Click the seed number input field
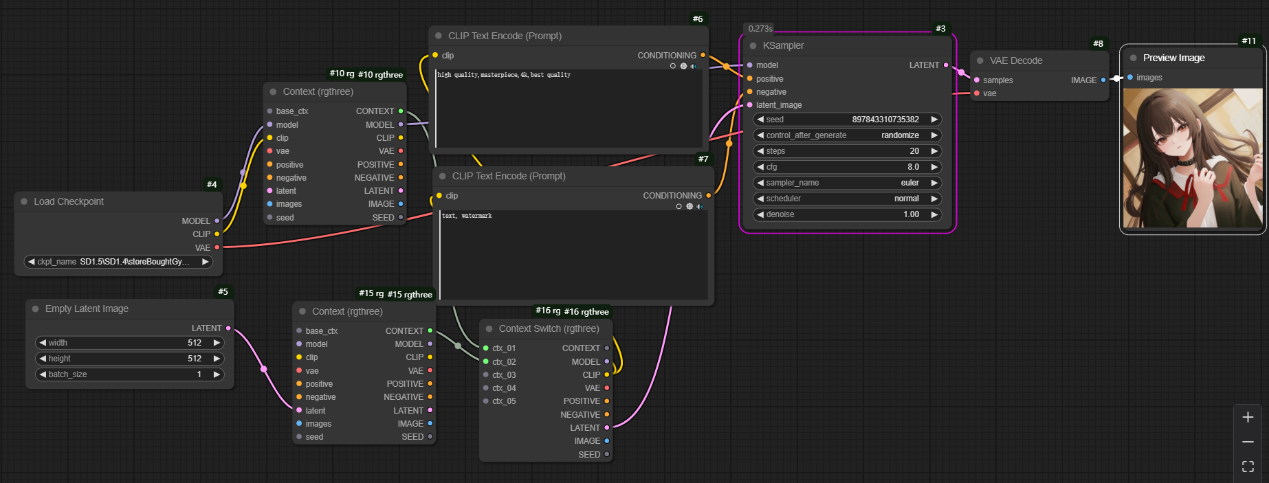 pos(848,119)
